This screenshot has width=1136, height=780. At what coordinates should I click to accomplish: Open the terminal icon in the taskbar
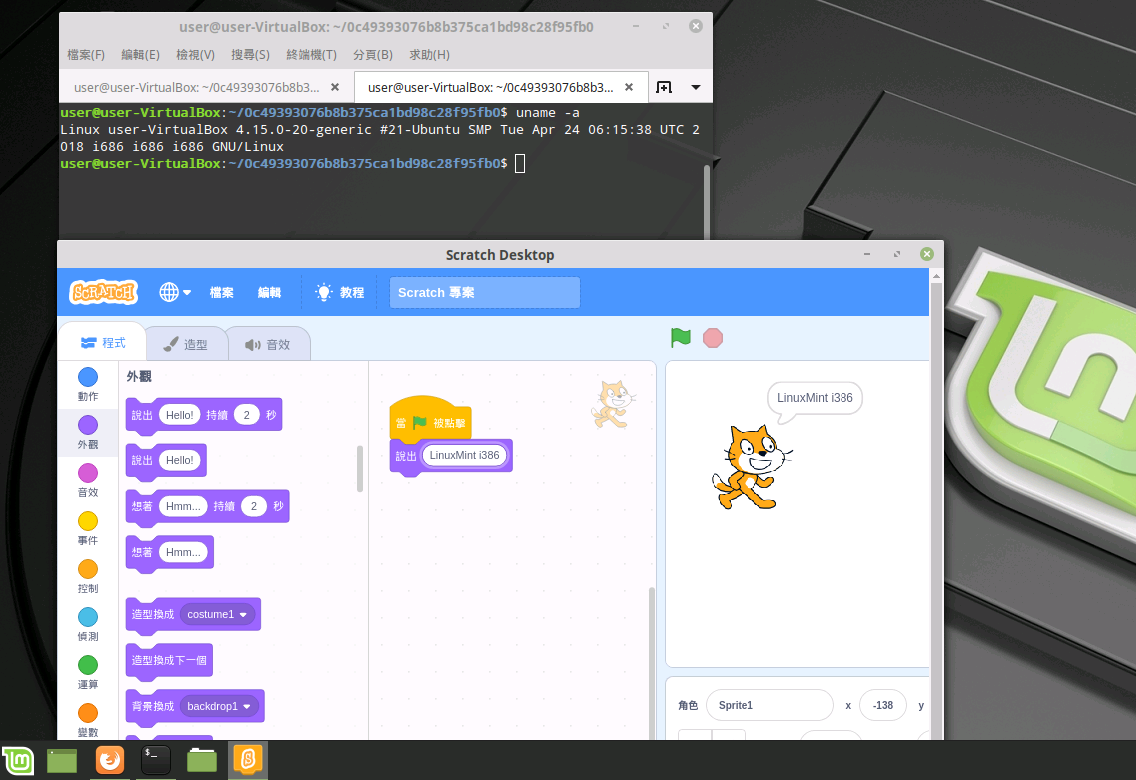pos(156,760)
